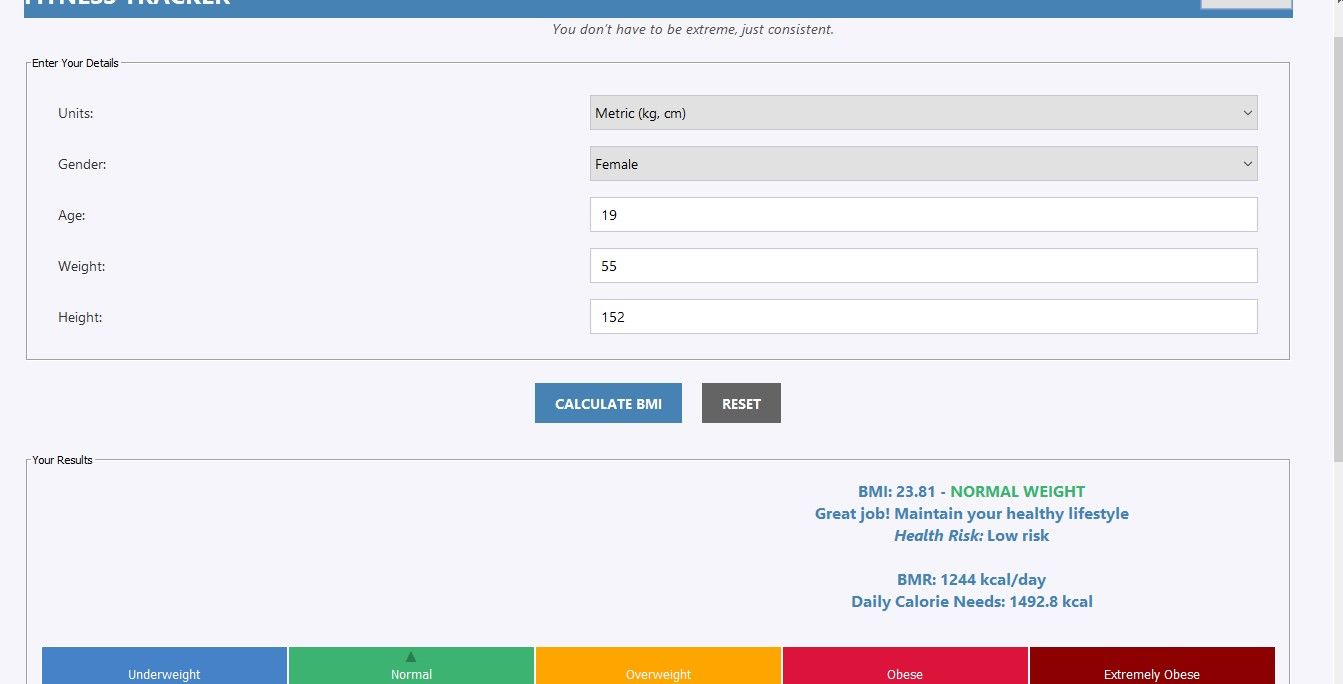Viewport: 1343px width, 684px height.
Task: Open the Gender dropdown showing Female
Action: click(x=923, y=164)
